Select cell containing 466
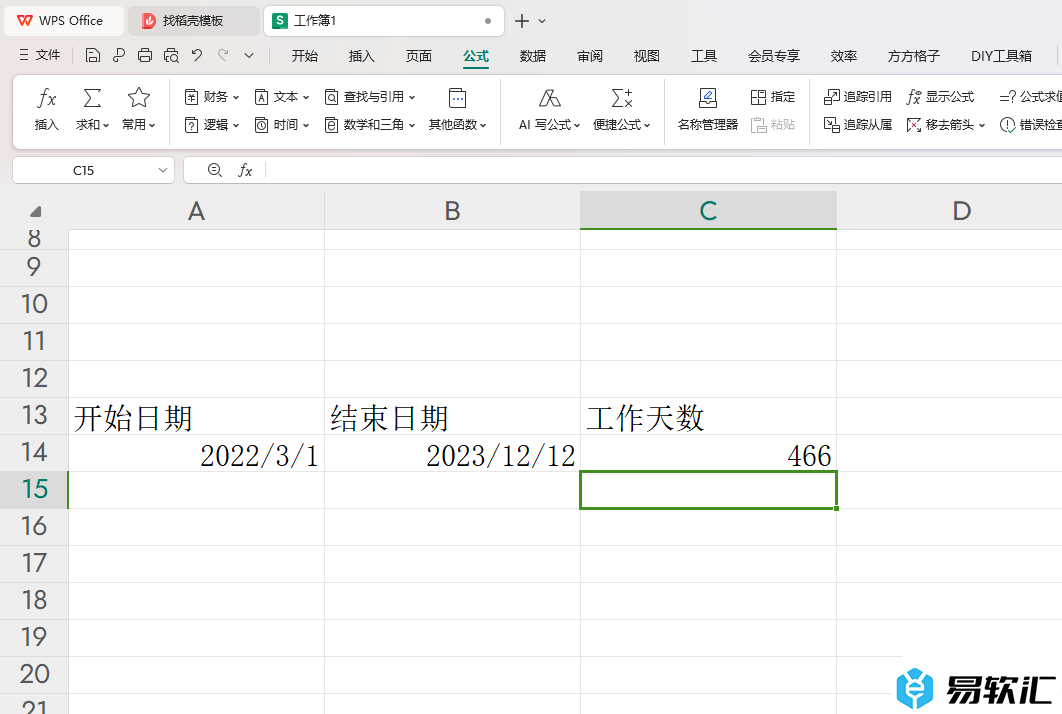 click(708, 453)
